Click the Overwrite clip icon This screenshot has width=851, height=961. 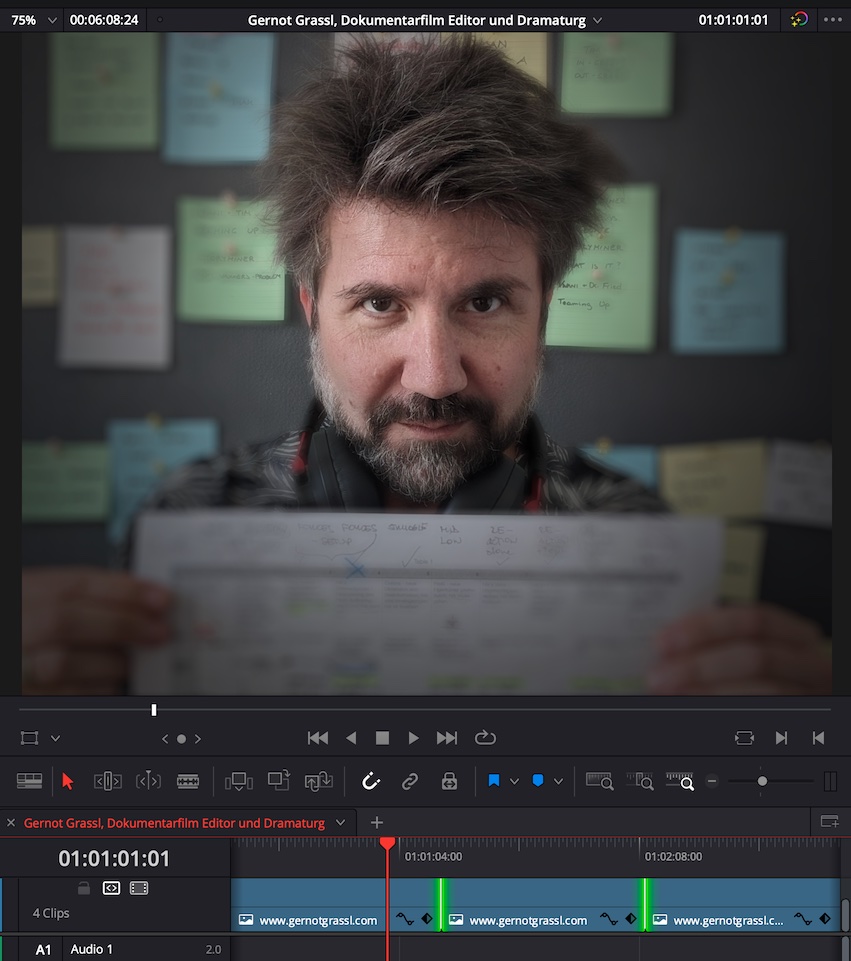click(x=279, y=781)
